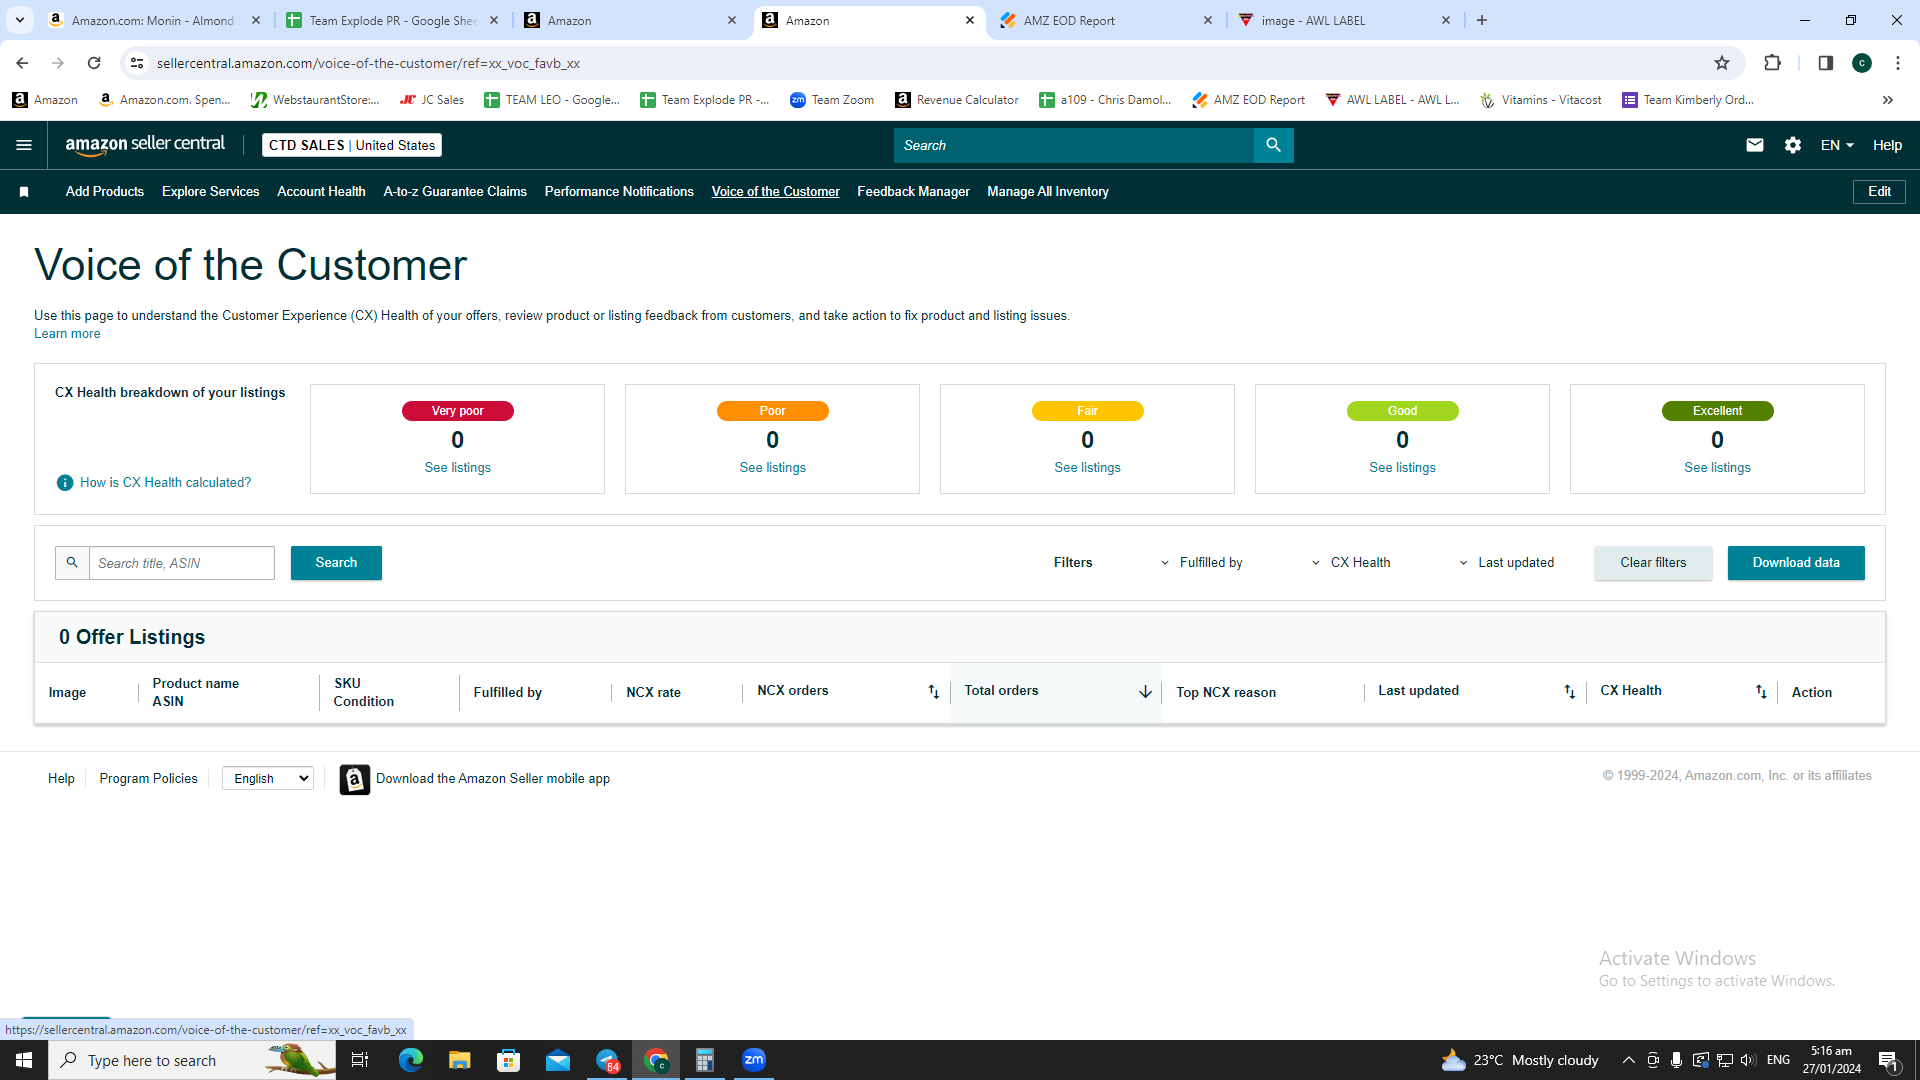Viewport: 1920px width, 1080px height.
Task: Open Feedback Manager
Action: point(913,192)
